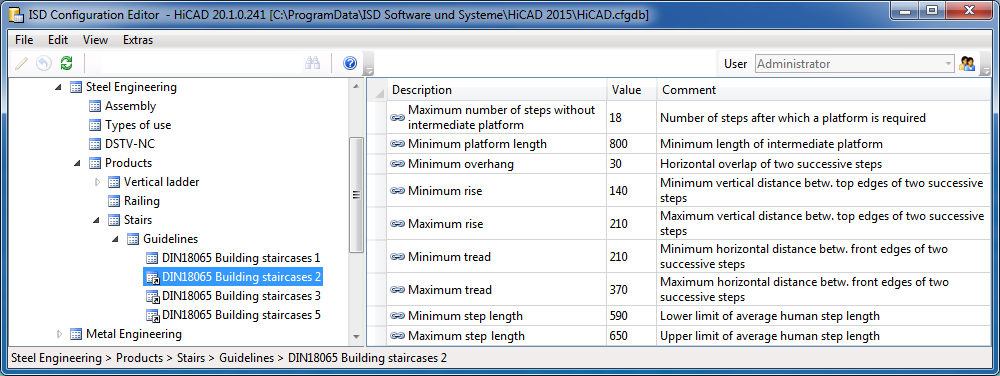The width and height of the screenshot is (1000, 376).
Task: Open the User dropdown showing Administrator
Action: point(855,64)
